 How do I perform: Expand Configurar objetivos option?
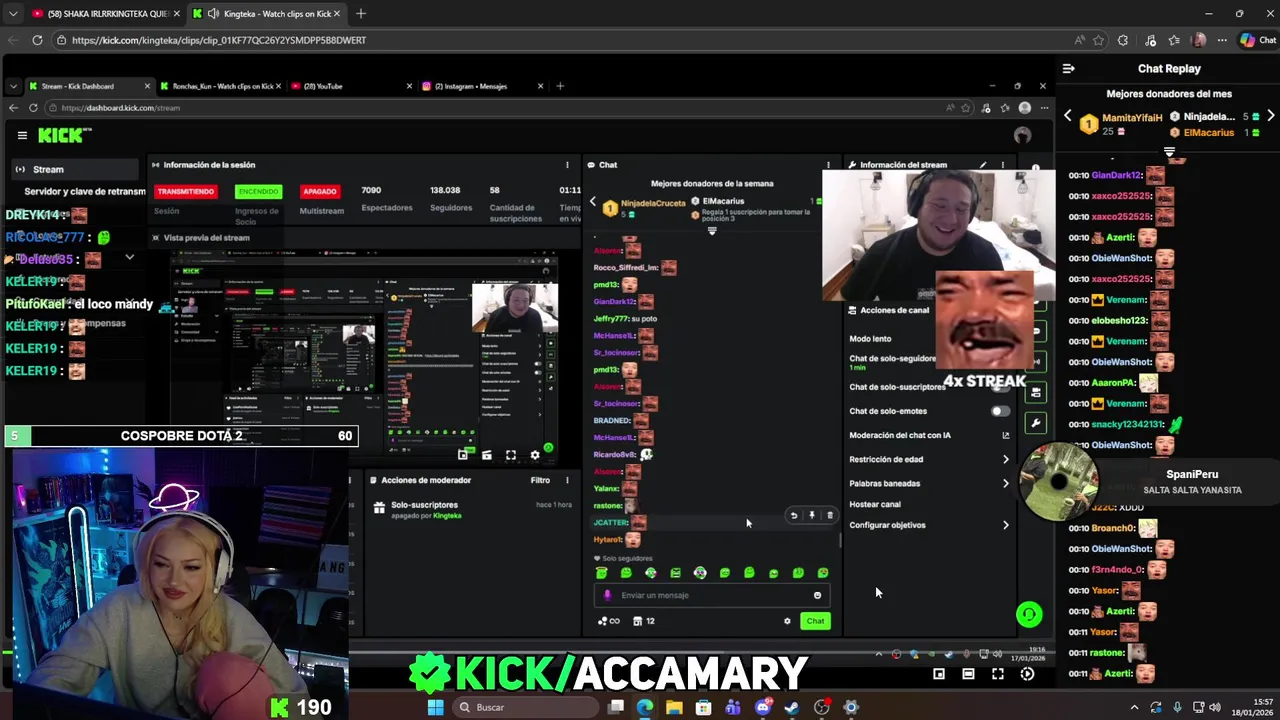tap(1006, 525)
